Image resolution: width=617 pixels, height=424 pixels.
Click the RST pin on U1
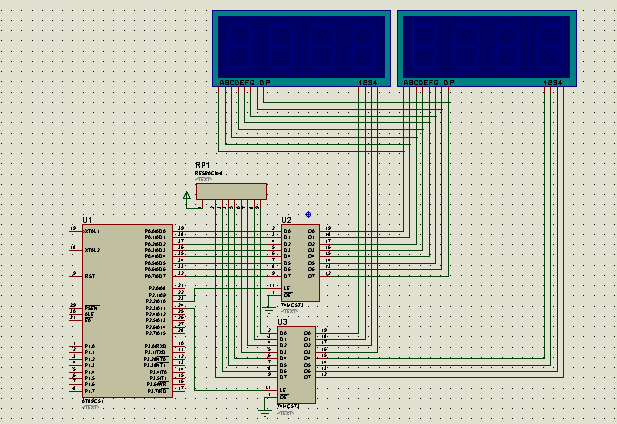tap(89, 276)
